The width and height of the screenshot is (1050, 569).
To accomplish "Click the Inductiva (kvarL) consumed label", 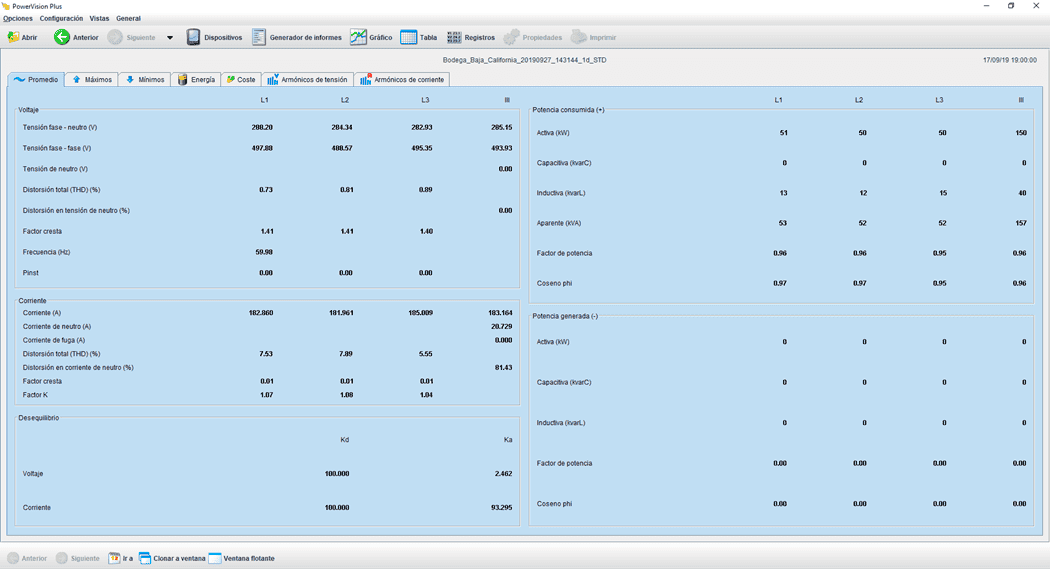I will point(560,193).
